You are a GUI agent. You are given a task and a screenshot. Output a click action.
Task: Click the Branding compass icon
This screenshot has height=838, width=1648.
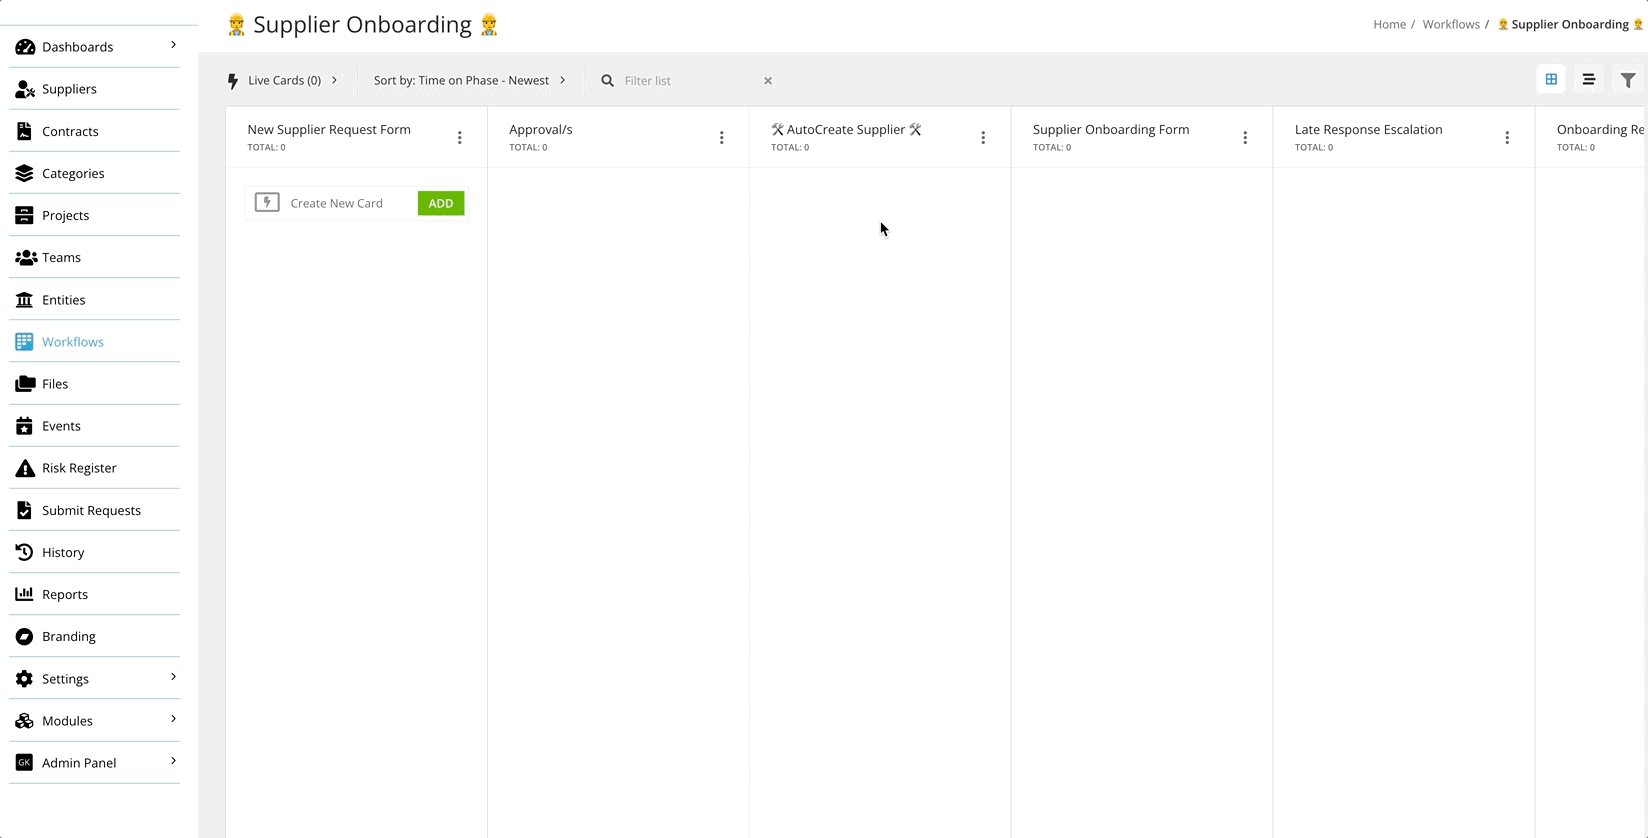25,636
